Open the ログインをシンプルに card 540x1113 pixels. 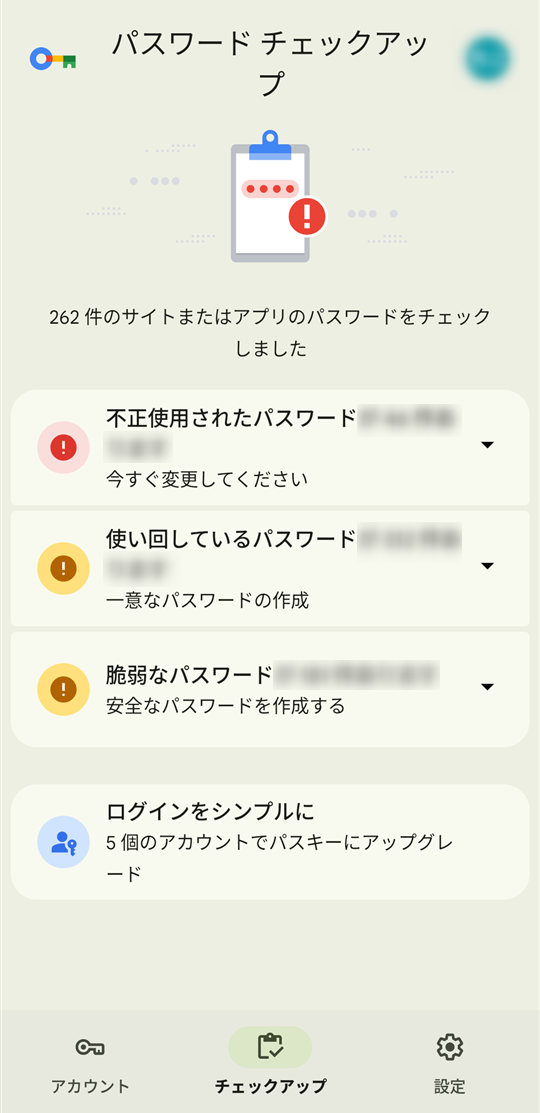(270, 842)
